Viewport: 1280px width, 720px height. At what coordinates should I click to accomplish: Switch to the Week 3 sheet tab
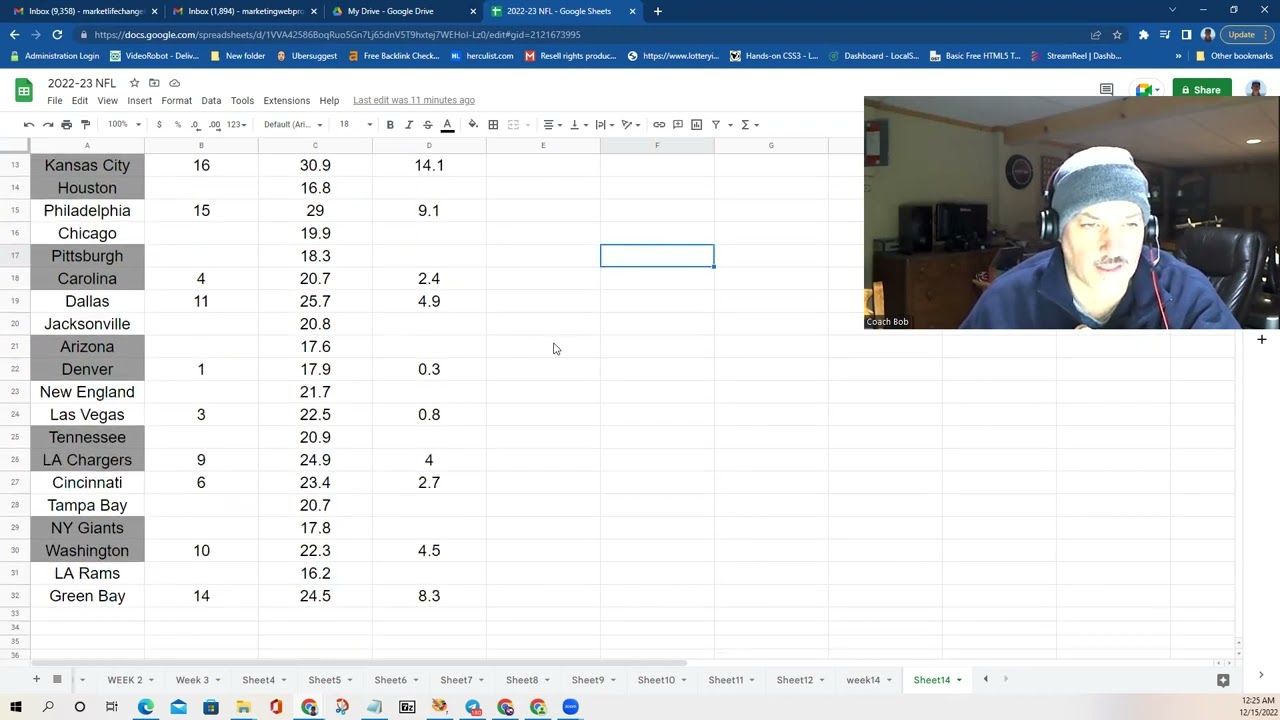[192, 680]
